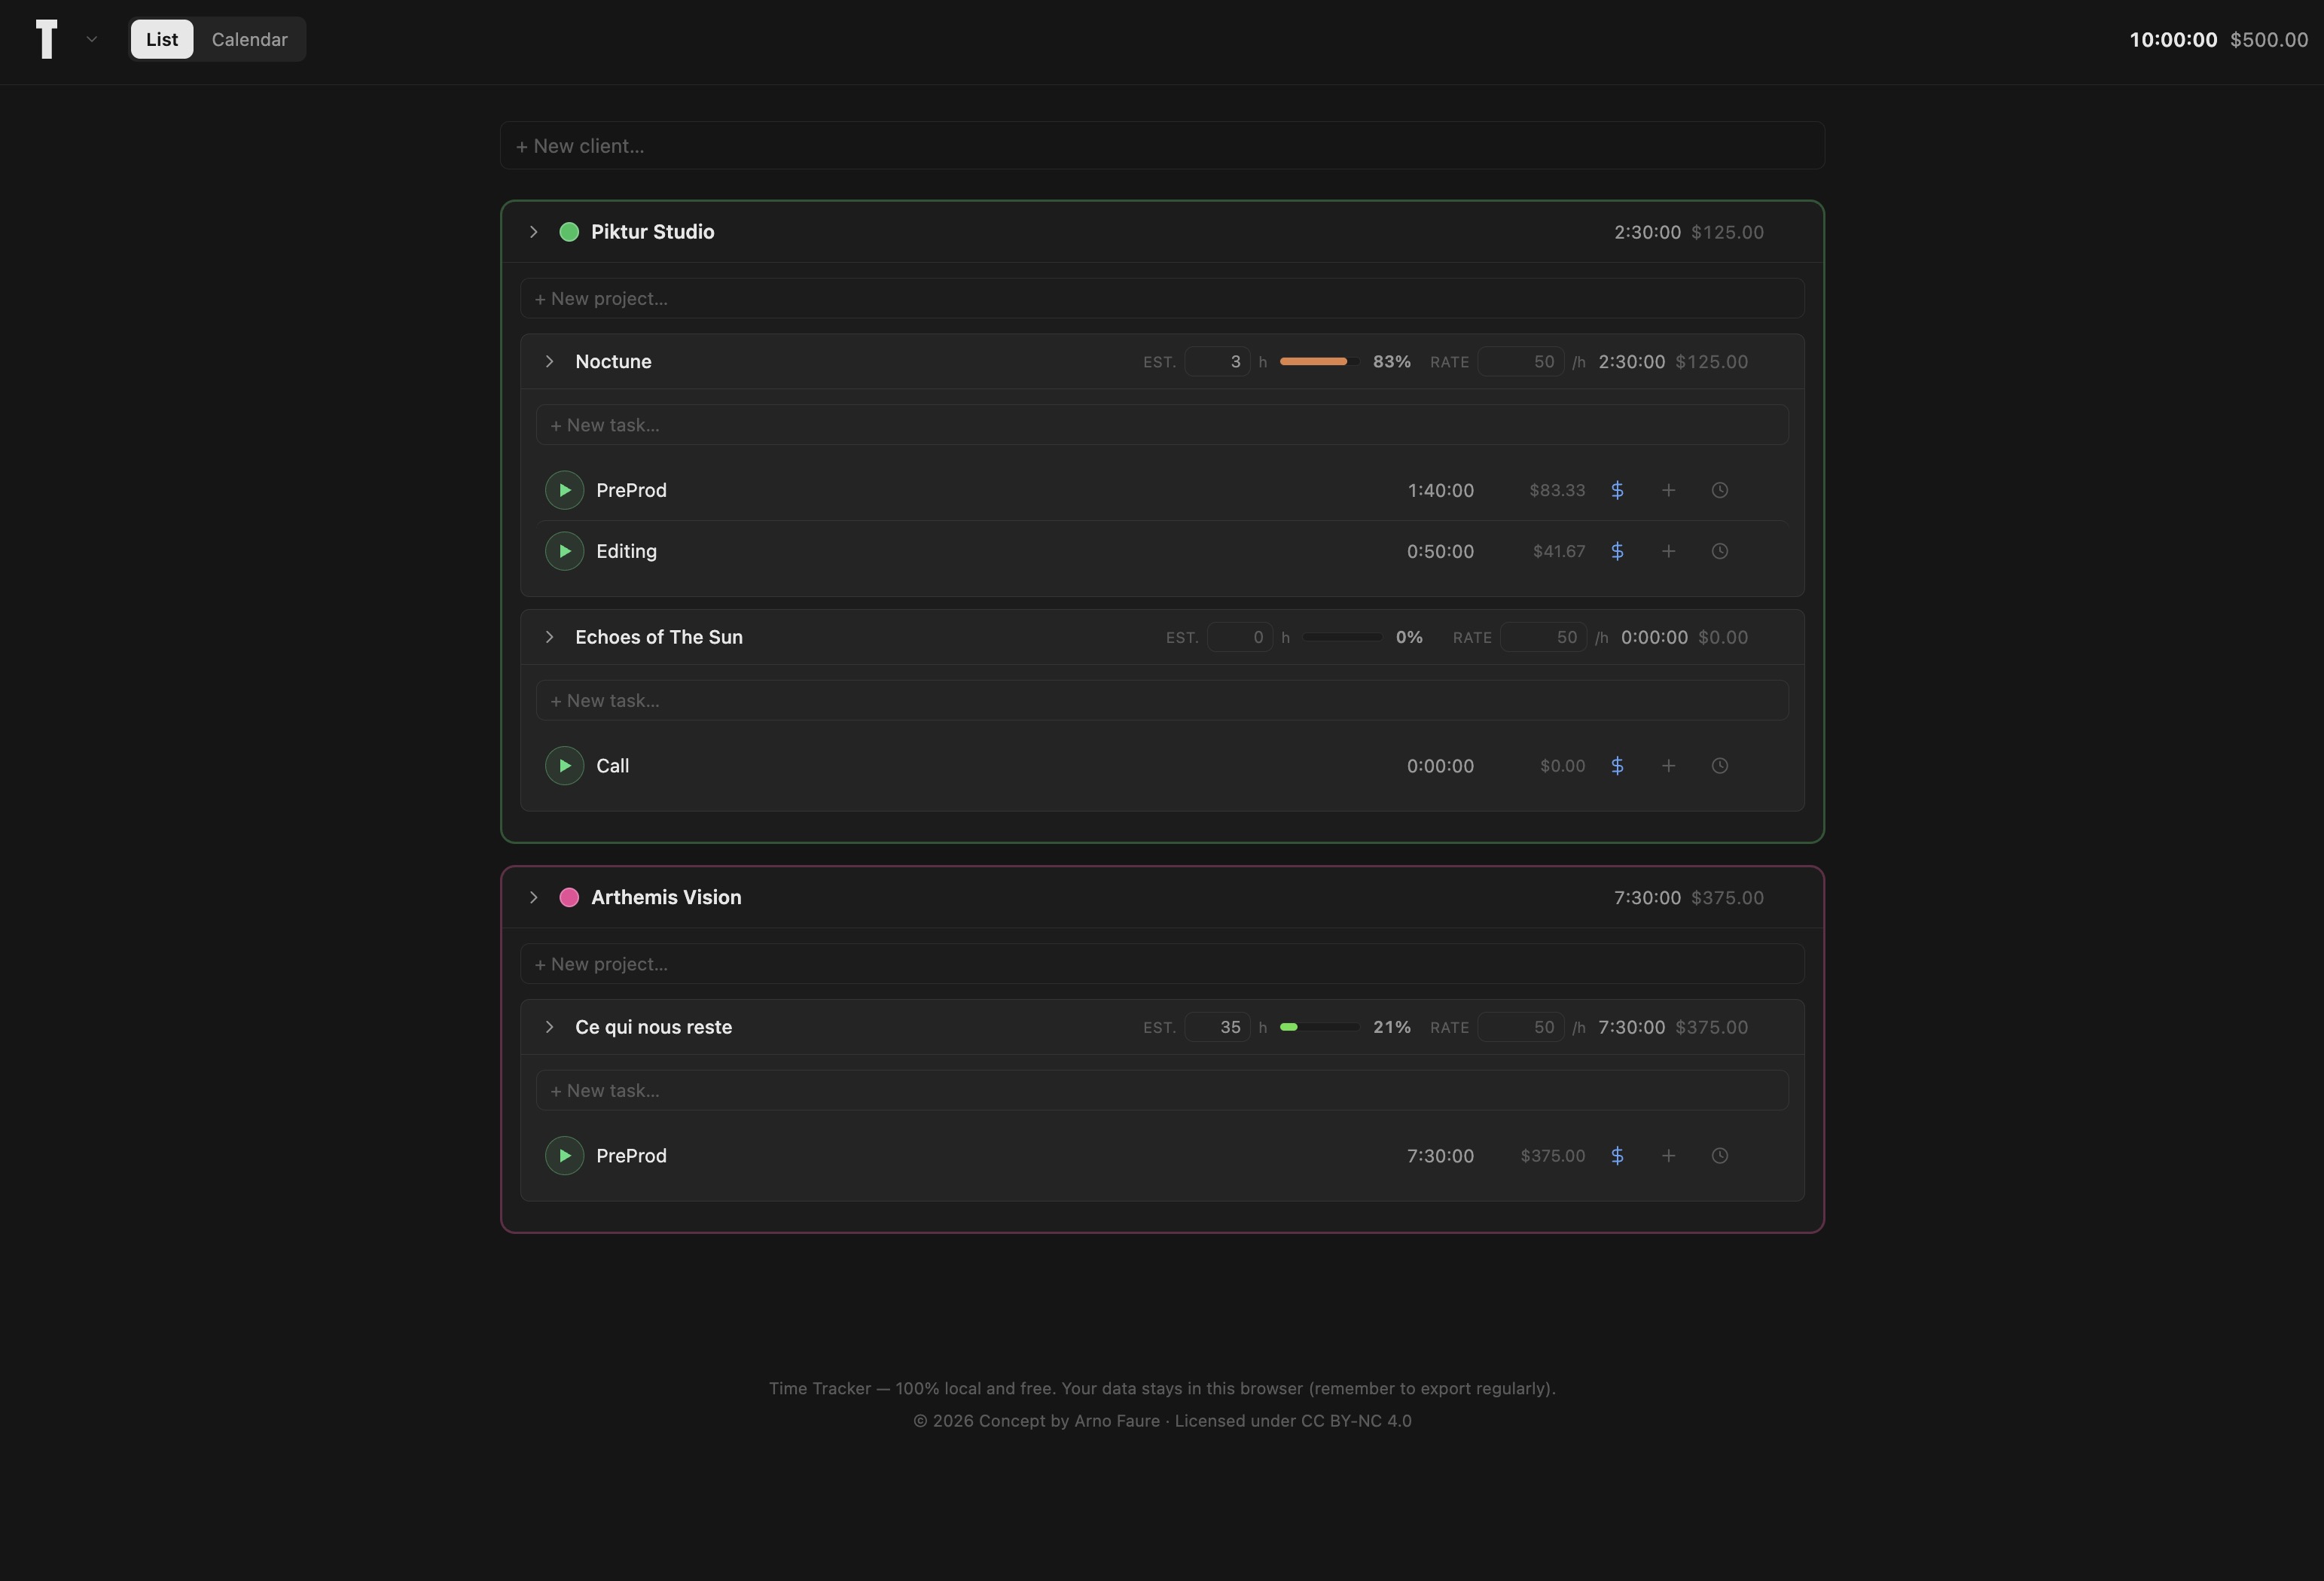
Task: Click total 10:00:00 time in header
Action: (2173, 40)
